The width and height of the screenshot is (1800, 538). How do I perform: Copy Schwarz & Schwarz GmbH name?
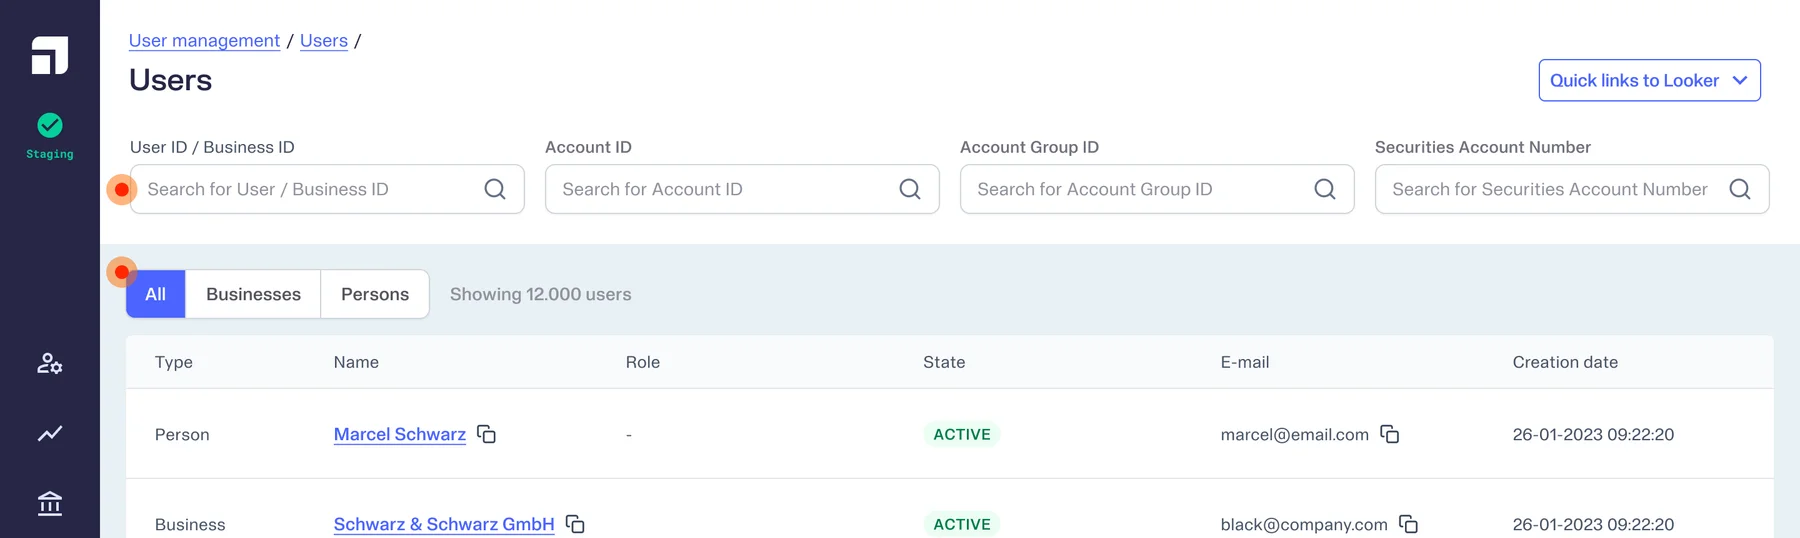click(575, 524)
